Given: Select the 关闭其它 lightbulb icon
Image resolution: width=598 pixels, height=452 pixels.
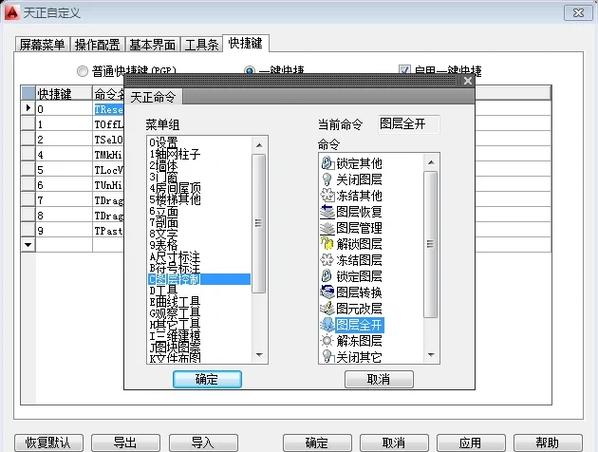Looking at the screenshot, I should point(327,356).
